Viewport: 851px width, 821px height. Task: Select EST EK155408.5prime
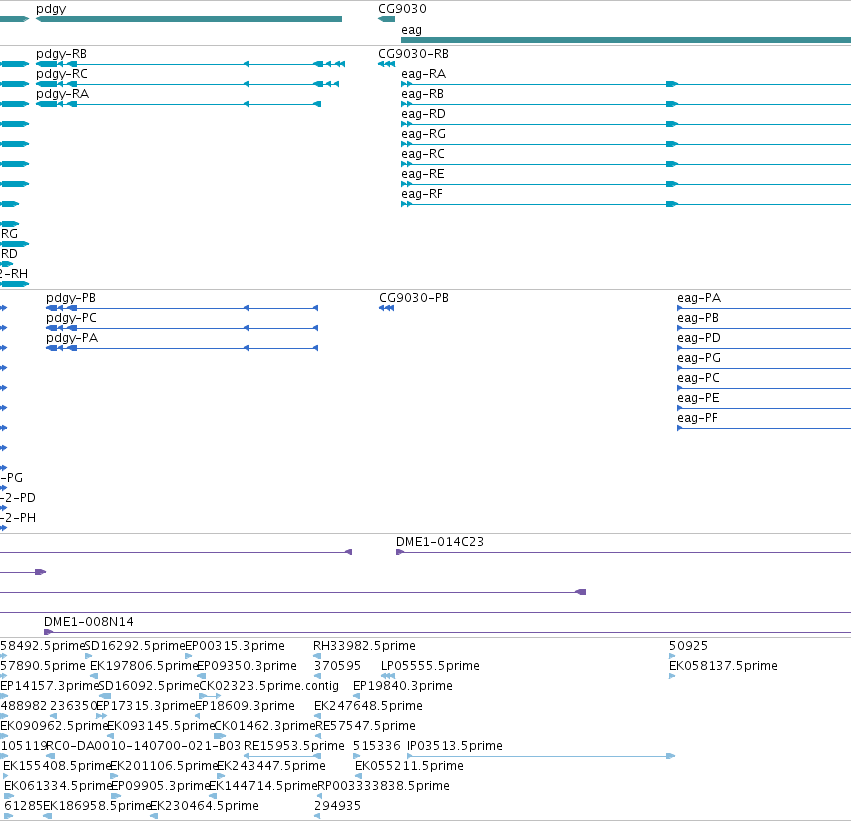57,766
